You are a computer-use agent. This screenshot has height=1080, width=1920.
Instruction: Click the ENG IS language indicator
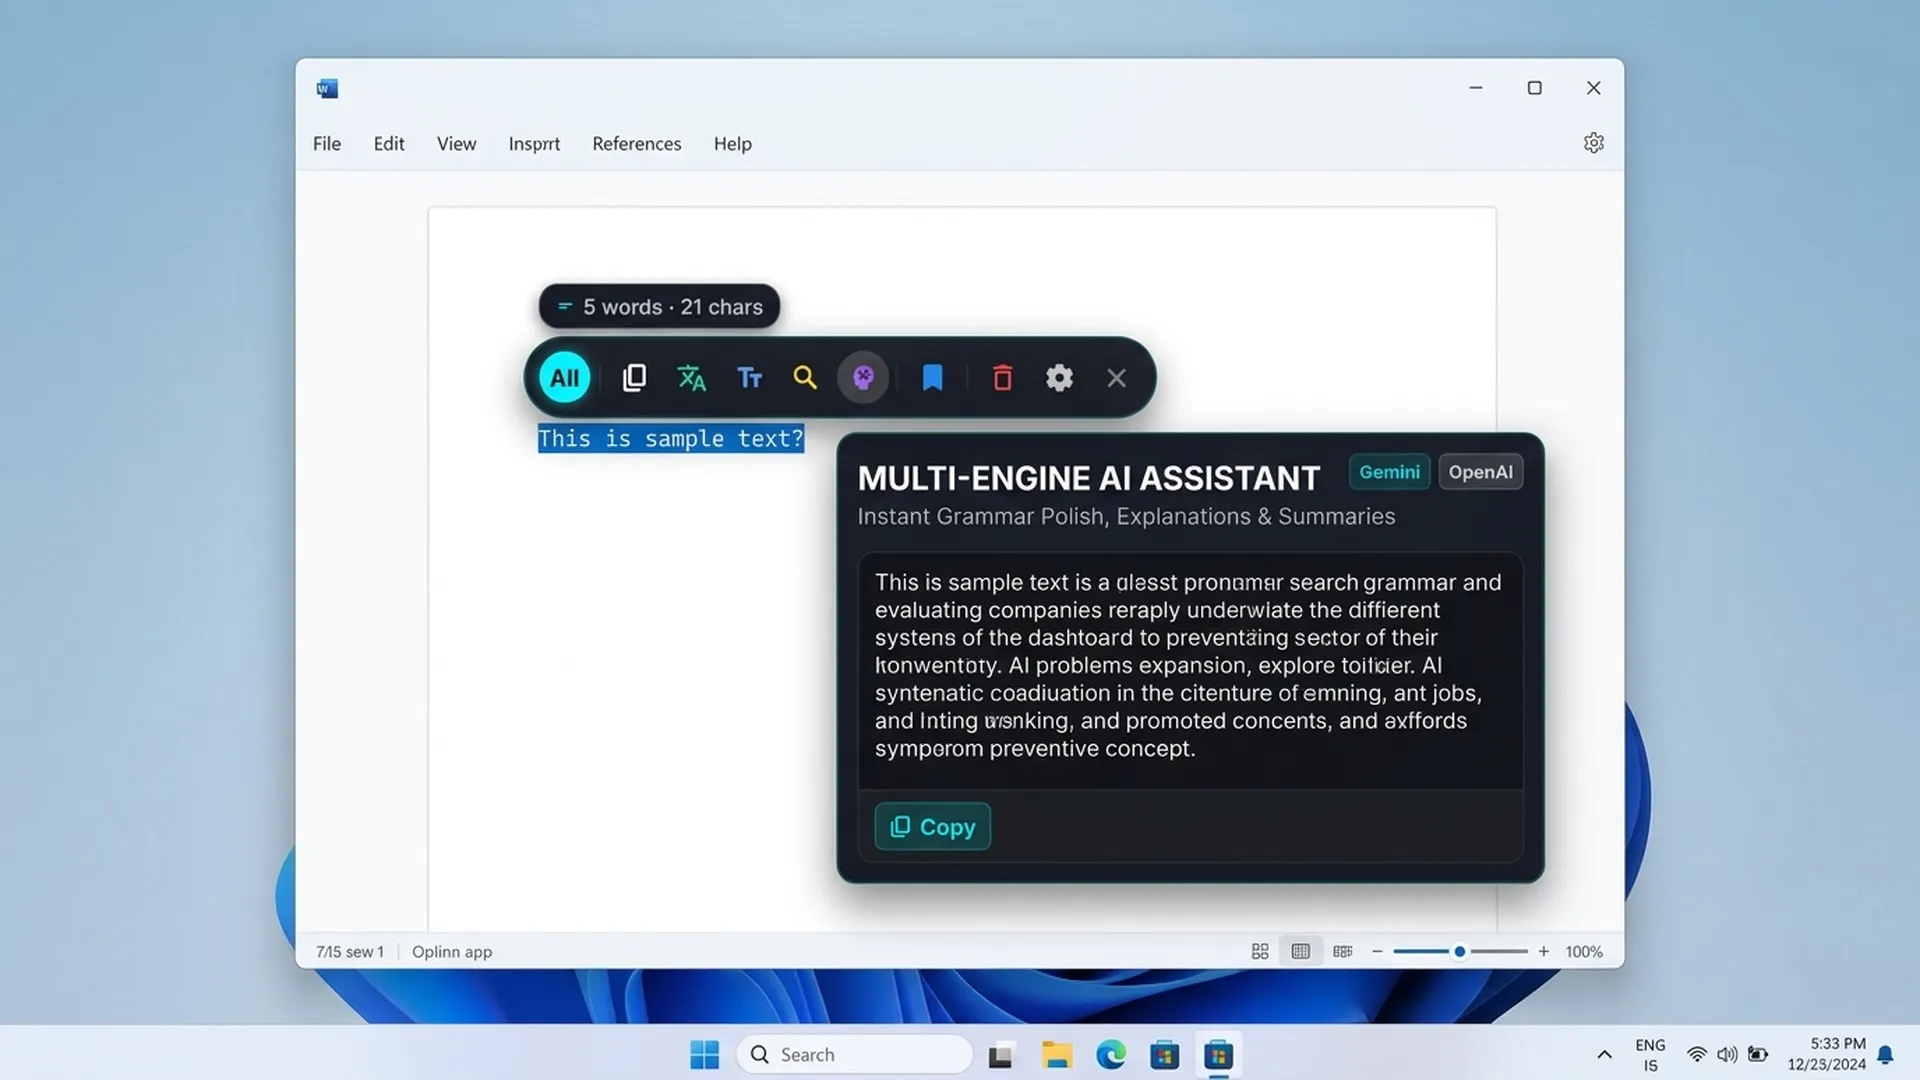coord(1651,1055)
